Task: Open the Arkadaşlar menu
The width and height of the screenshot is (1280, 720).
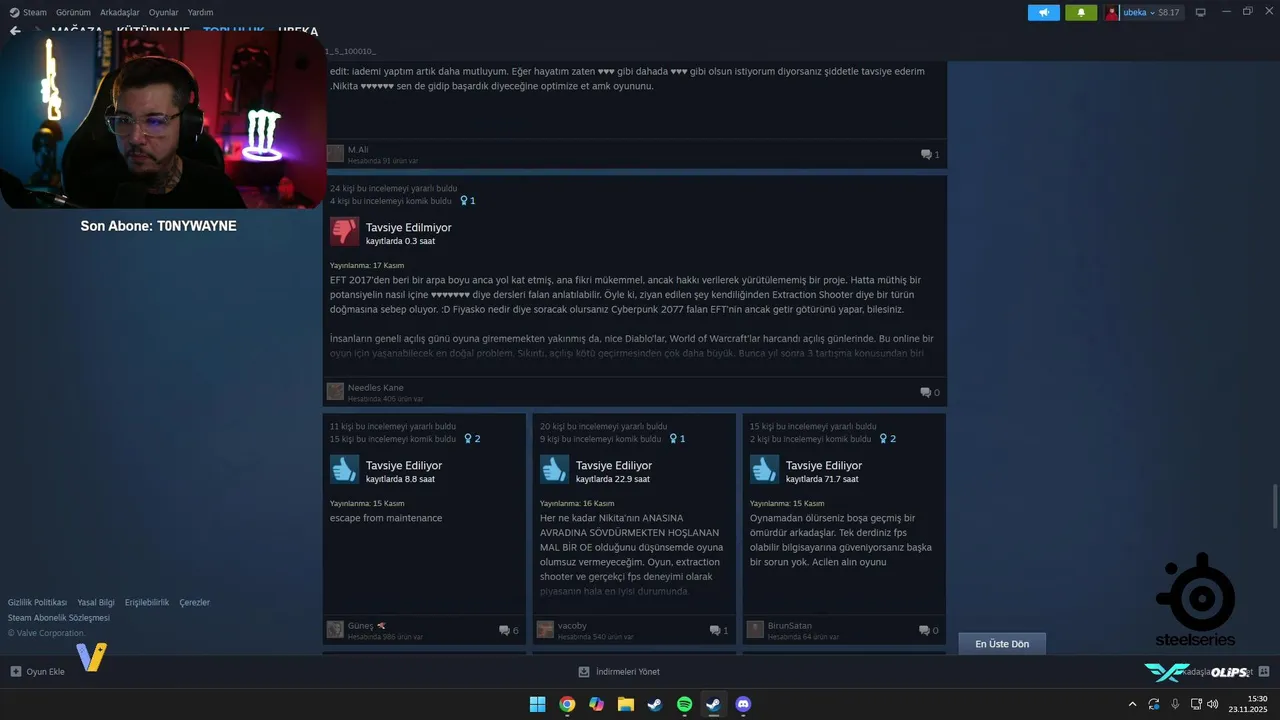Action: point(119,12)
